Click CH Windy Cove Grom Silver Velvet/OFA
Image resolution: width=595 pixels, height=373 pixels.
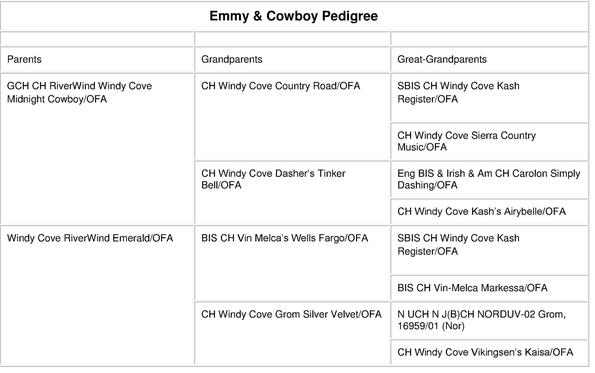[x=291, y=314]
